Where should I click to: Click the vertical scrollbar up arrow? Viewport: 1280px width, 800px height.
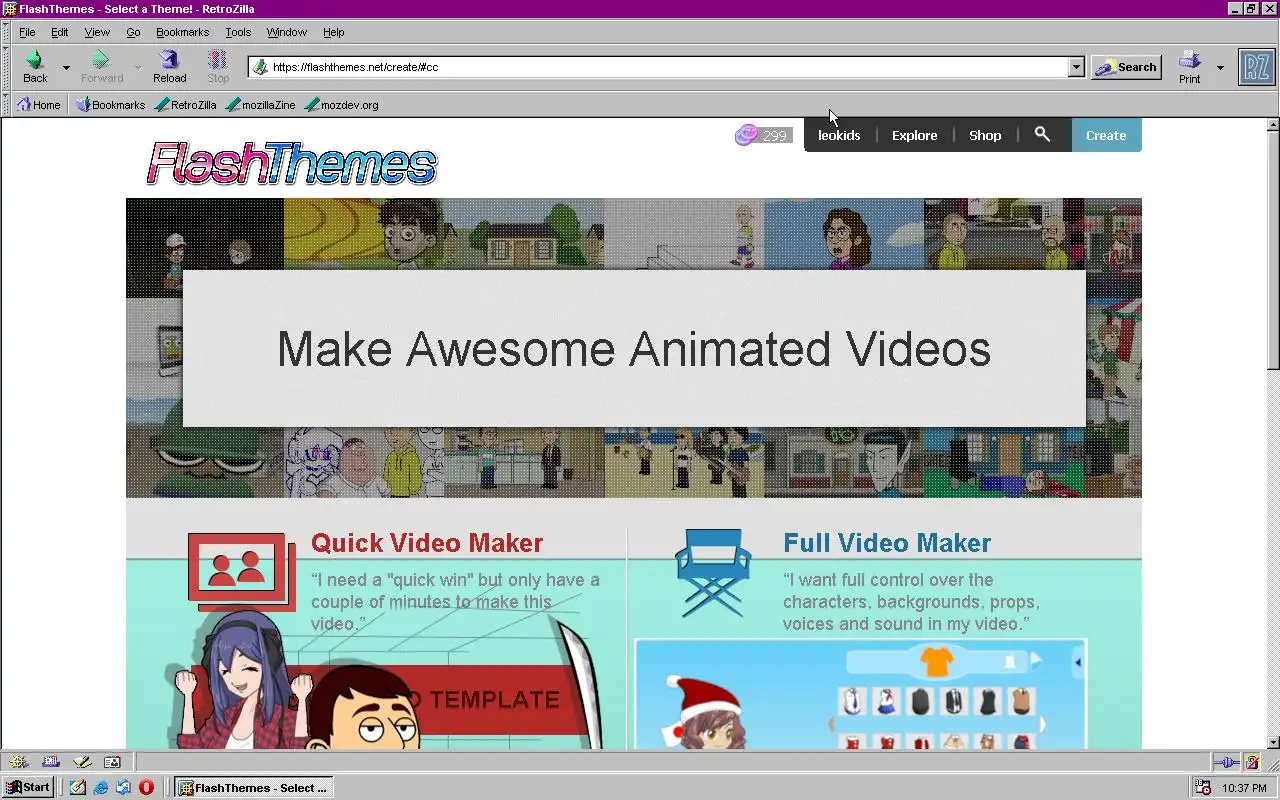tap(1273, 125)
